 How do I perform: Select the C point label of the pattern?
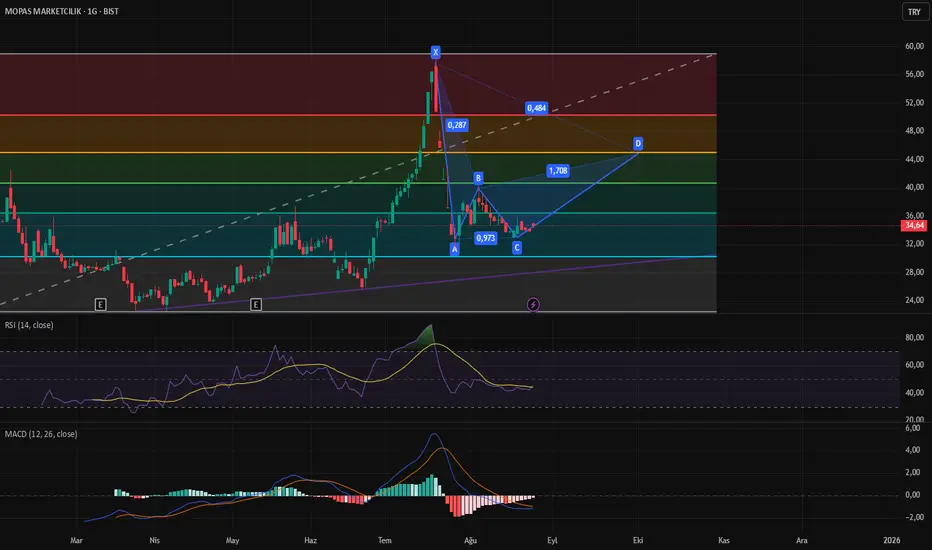(517, 247)
